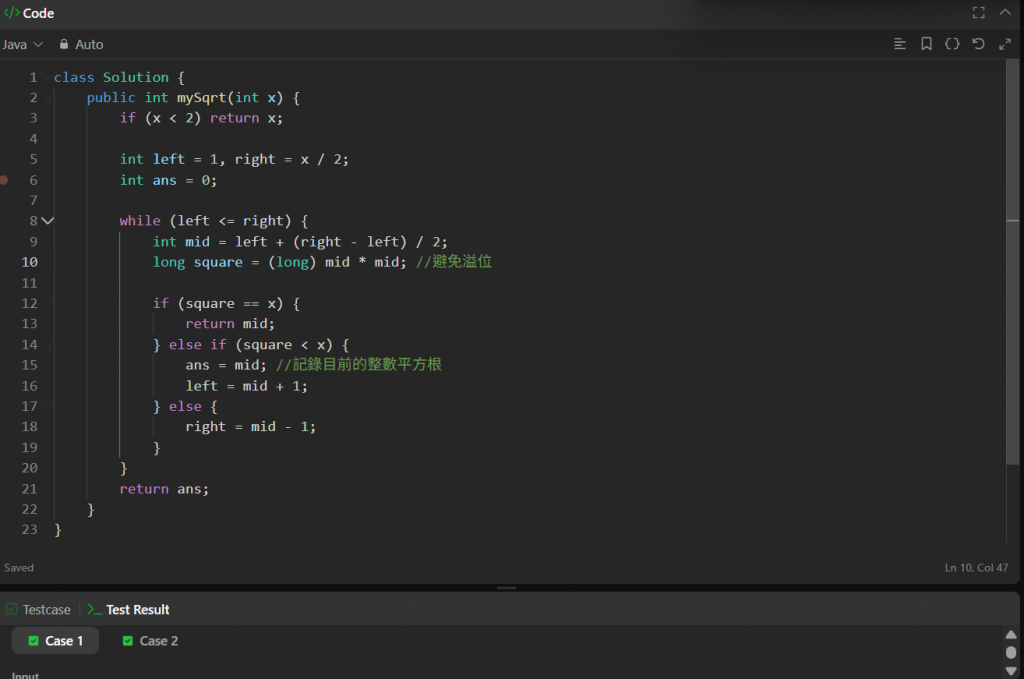The width and height of the screenshot is (1024, 679).
Task: Switch to the Testcase tab
Action: [39, 610]
